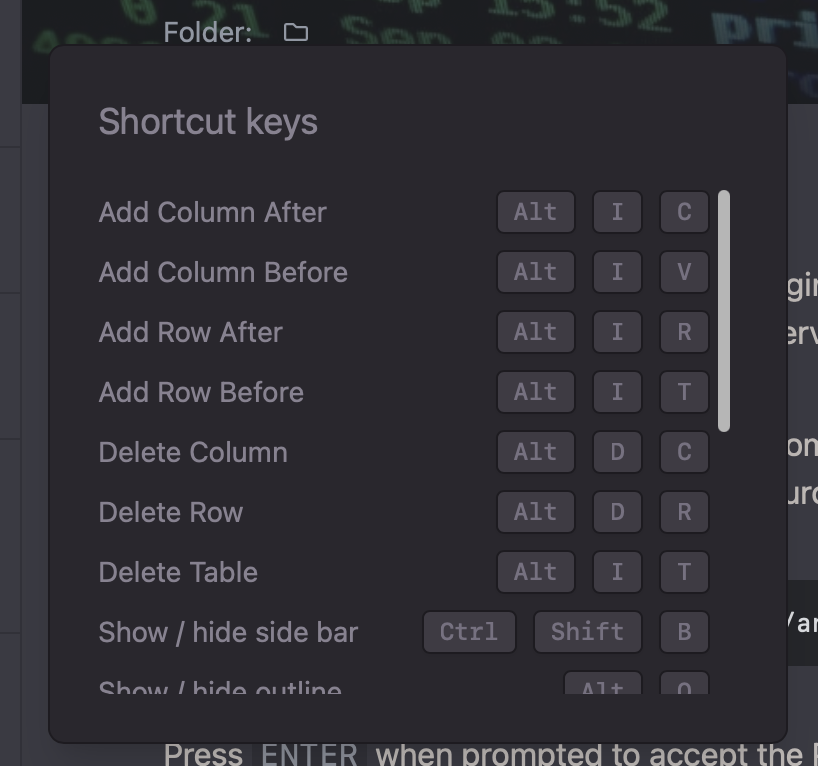Viewport: 818px width, 766px height.
Task: Click the Alt key badge for Add Column After
Action: 535,212
